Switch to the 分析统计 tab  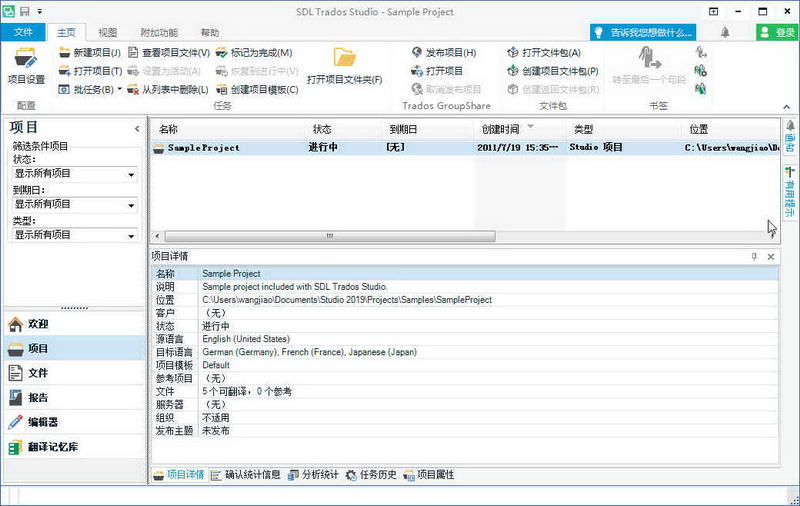(313, 475)
